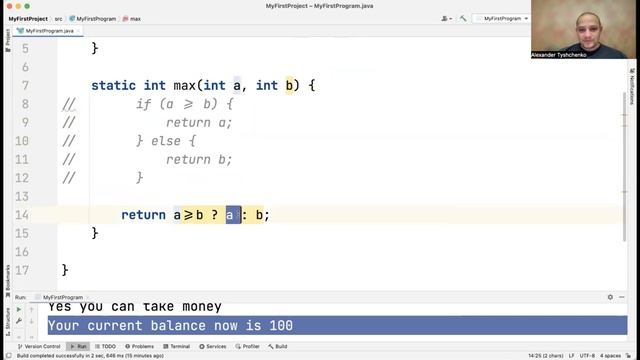Close the MyFirstProgram.java editor tab

coord(78,31)
